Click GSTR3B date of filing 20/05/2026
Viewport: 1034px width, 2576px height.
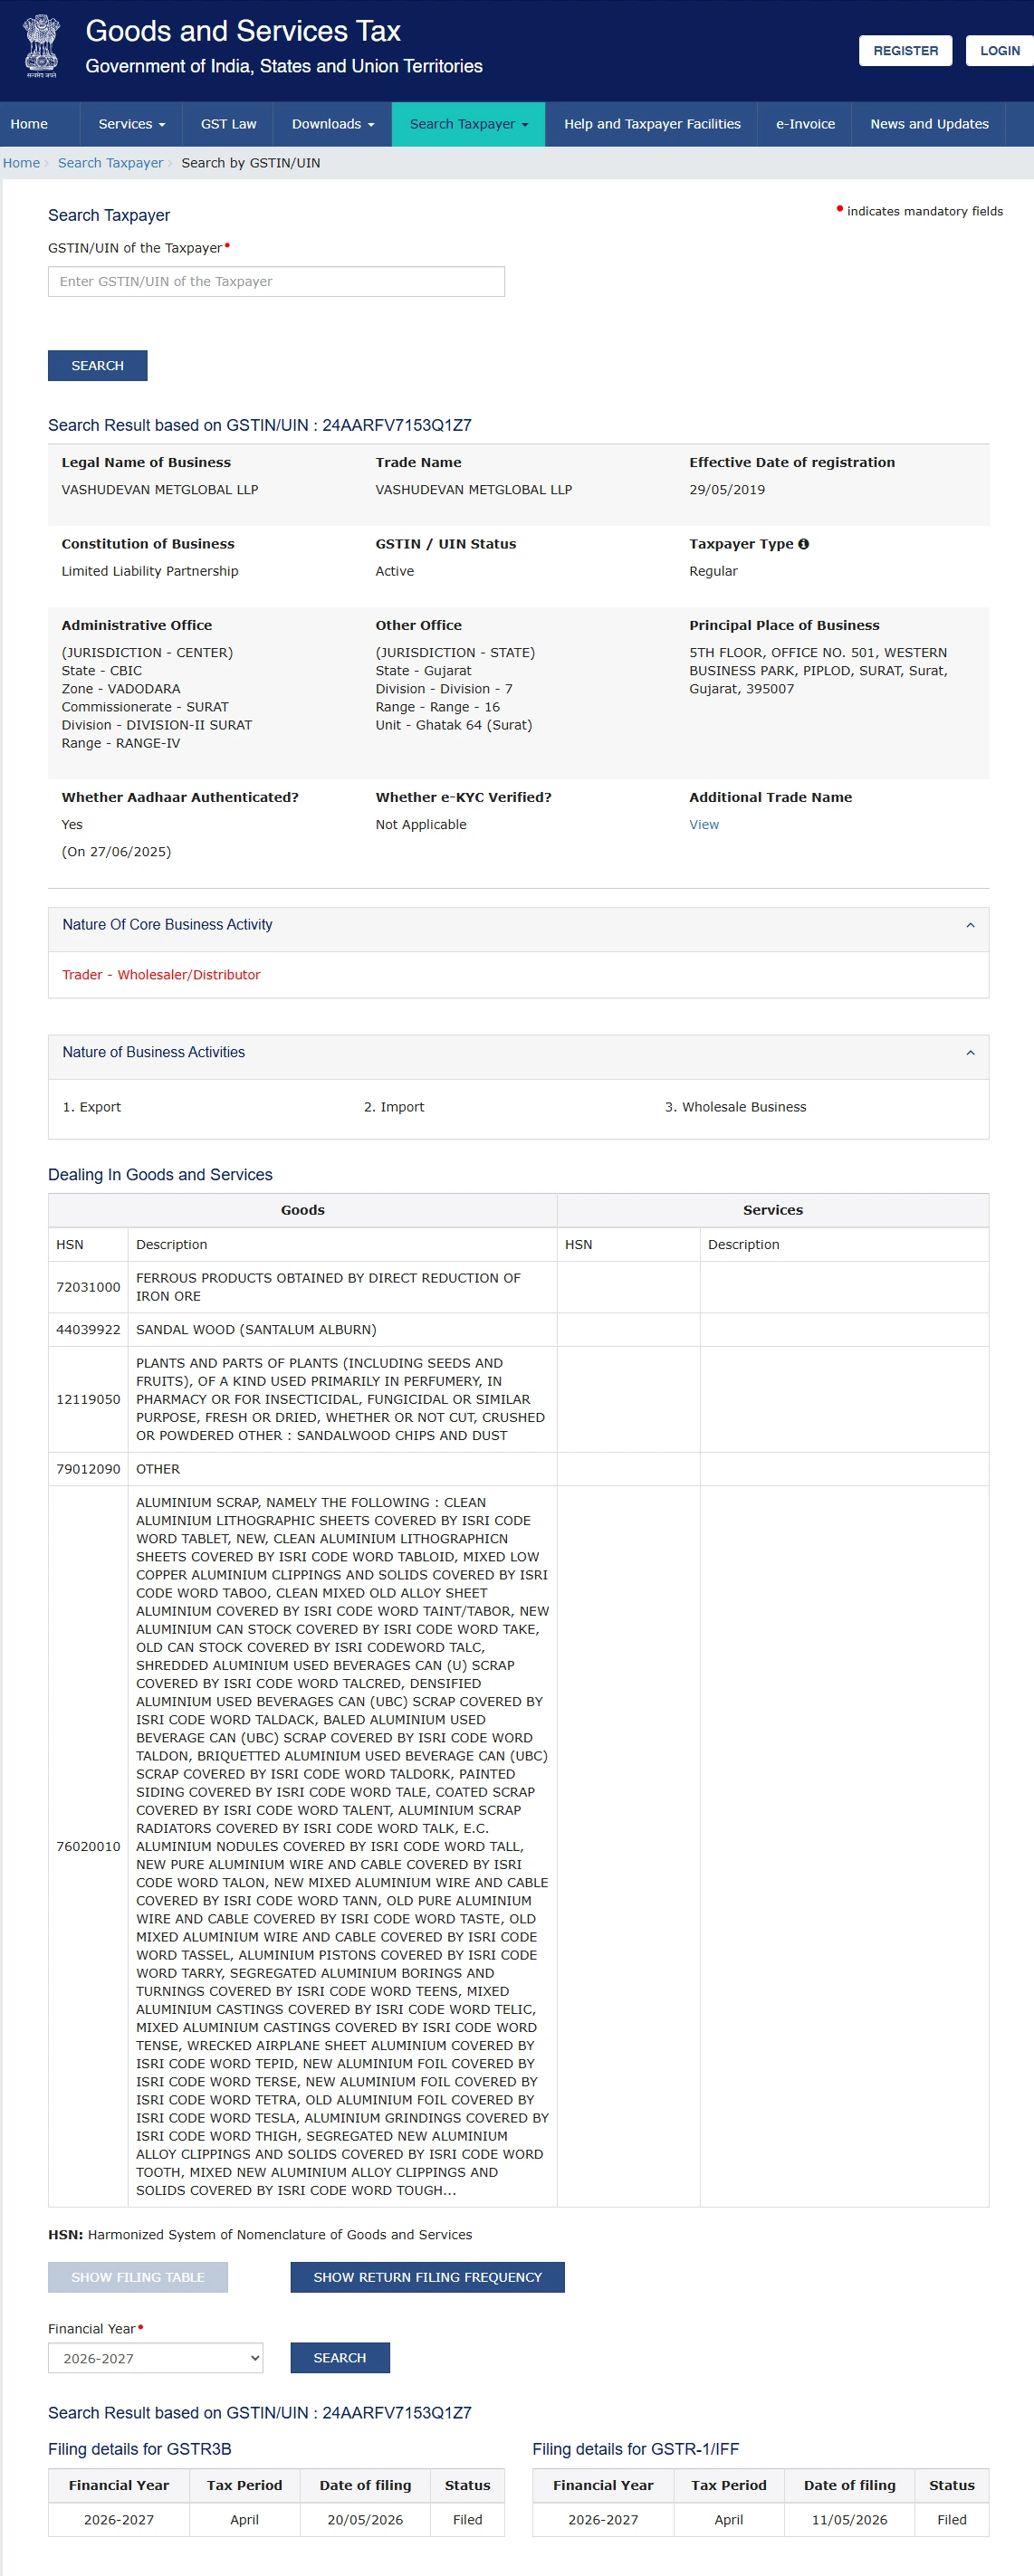365,2520
